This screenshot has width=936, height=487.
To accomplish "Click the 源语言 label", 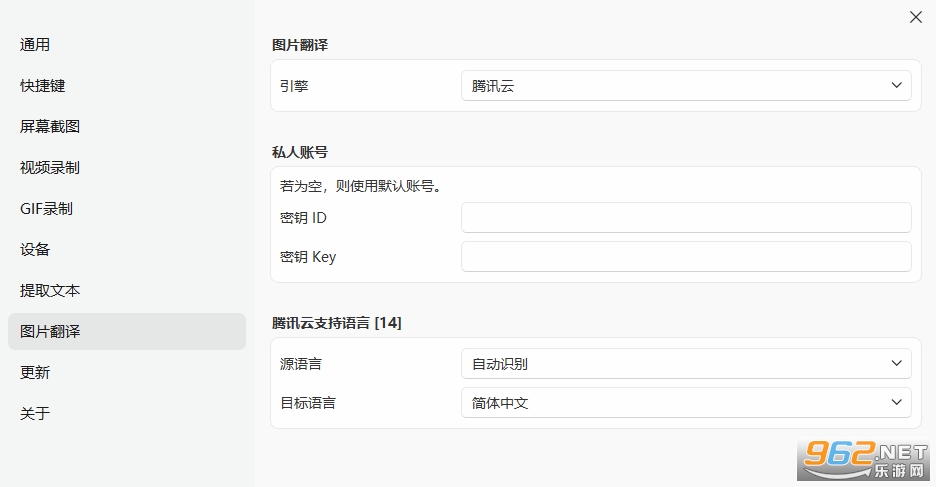I will tap(301, 364).
